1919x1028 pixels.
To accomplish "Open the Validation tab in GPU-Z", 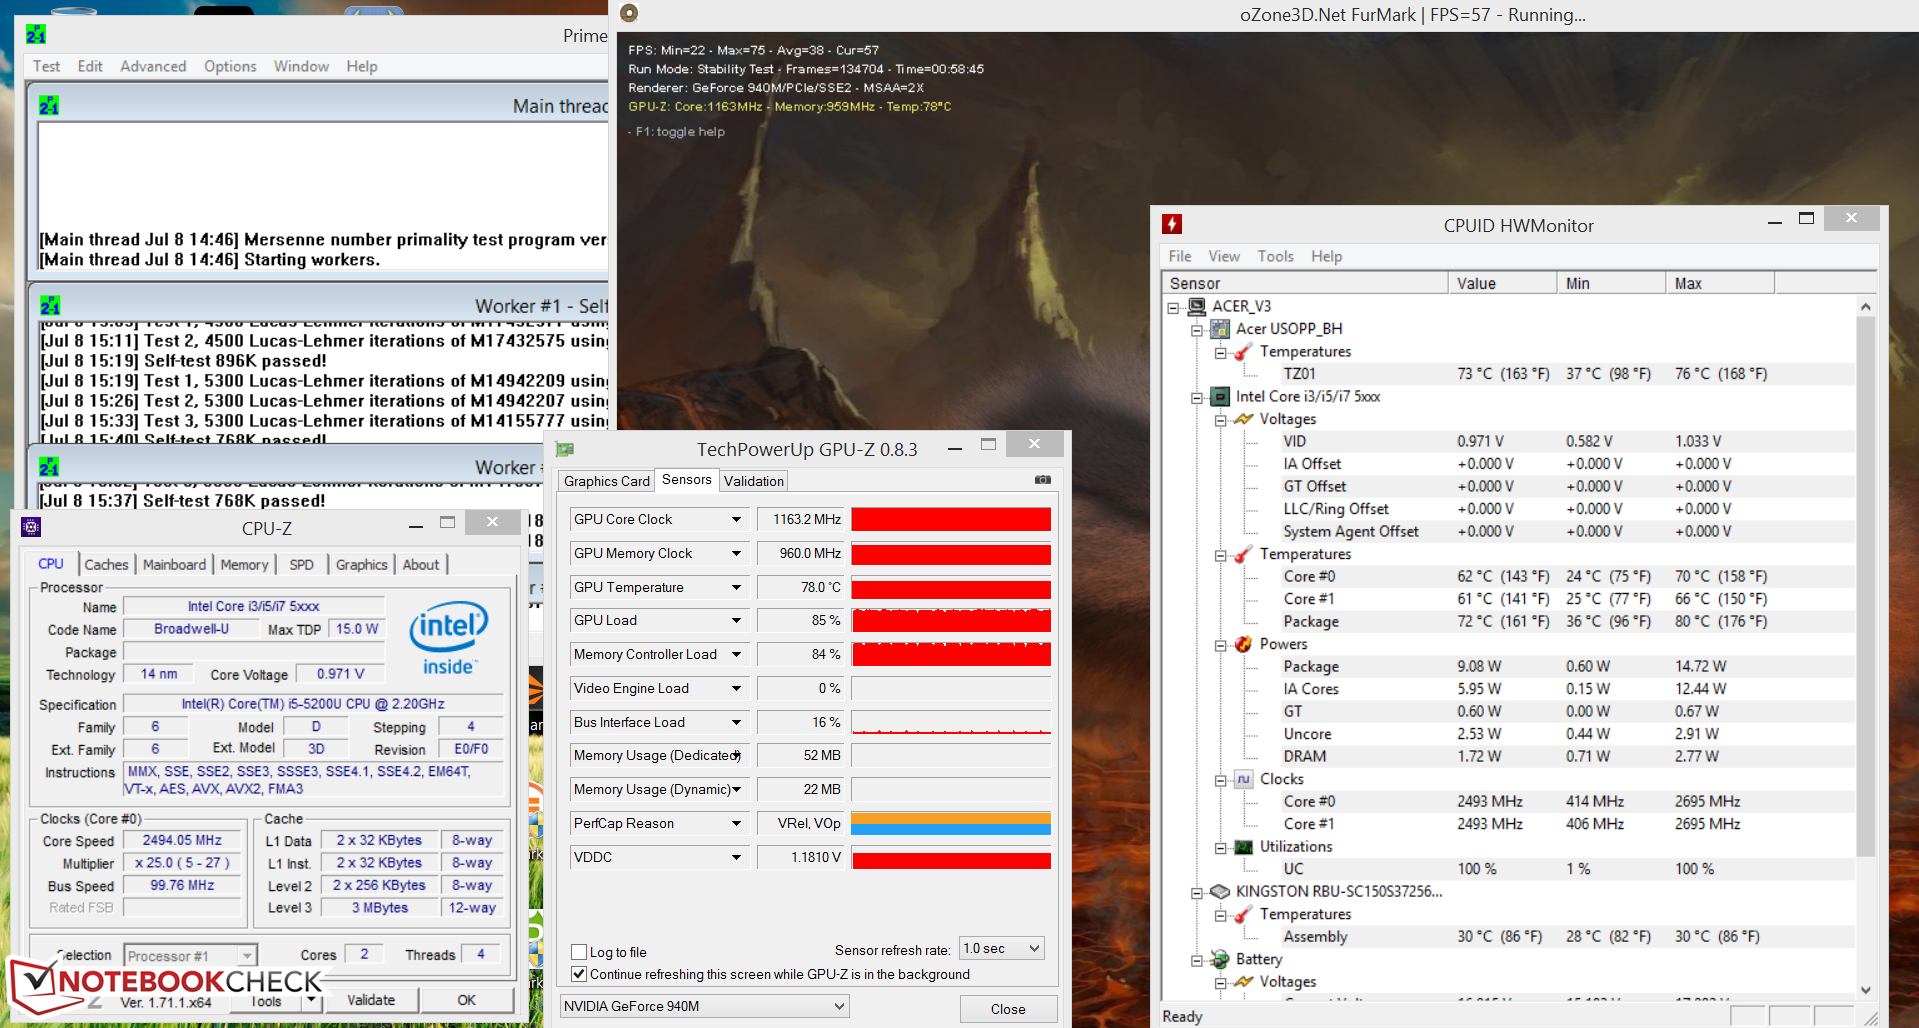I will coord(754,481).
